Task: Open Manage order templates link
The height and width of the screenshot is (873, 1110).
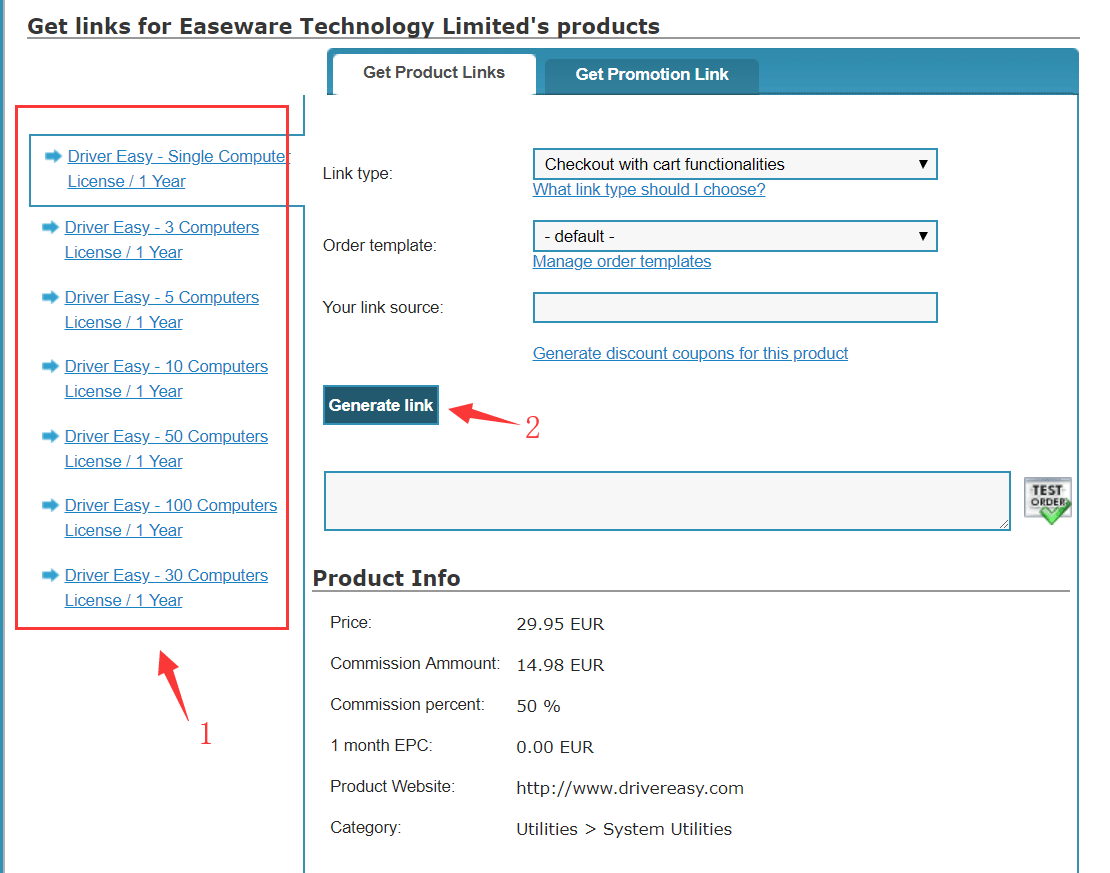Action: tap(622, 262)
